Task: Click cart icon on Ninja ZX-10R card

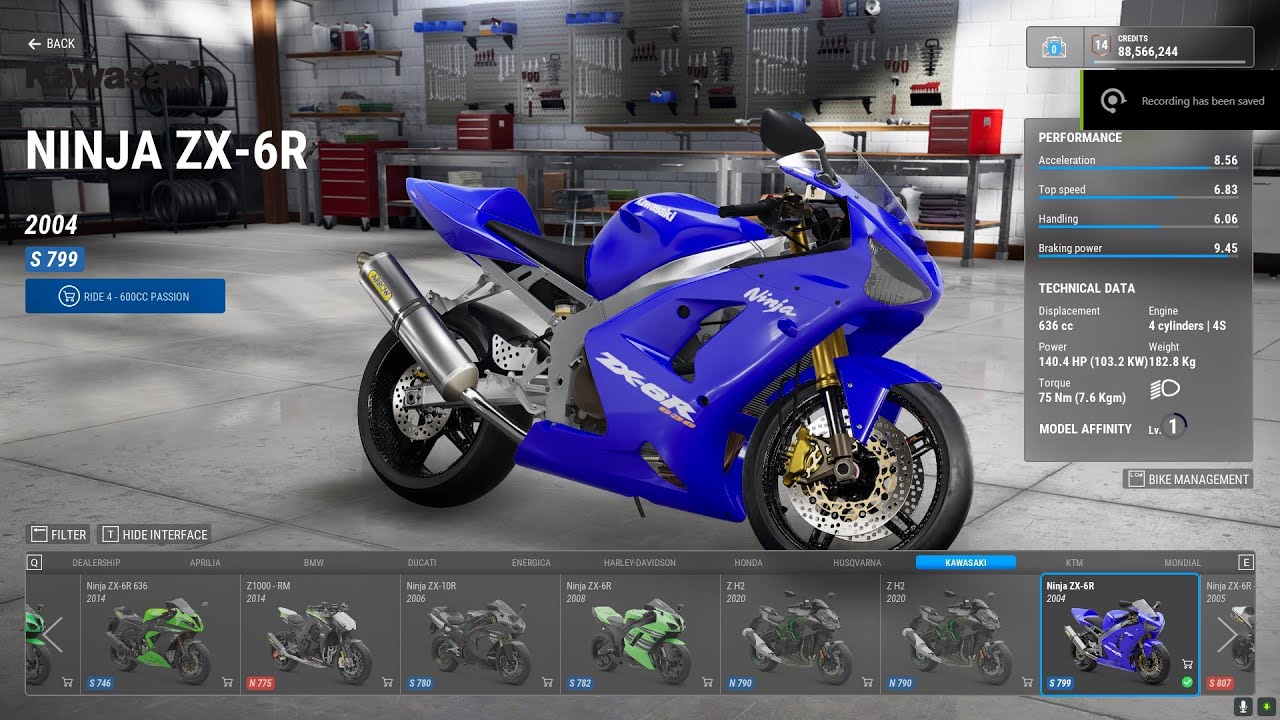Action: point(547,683)
